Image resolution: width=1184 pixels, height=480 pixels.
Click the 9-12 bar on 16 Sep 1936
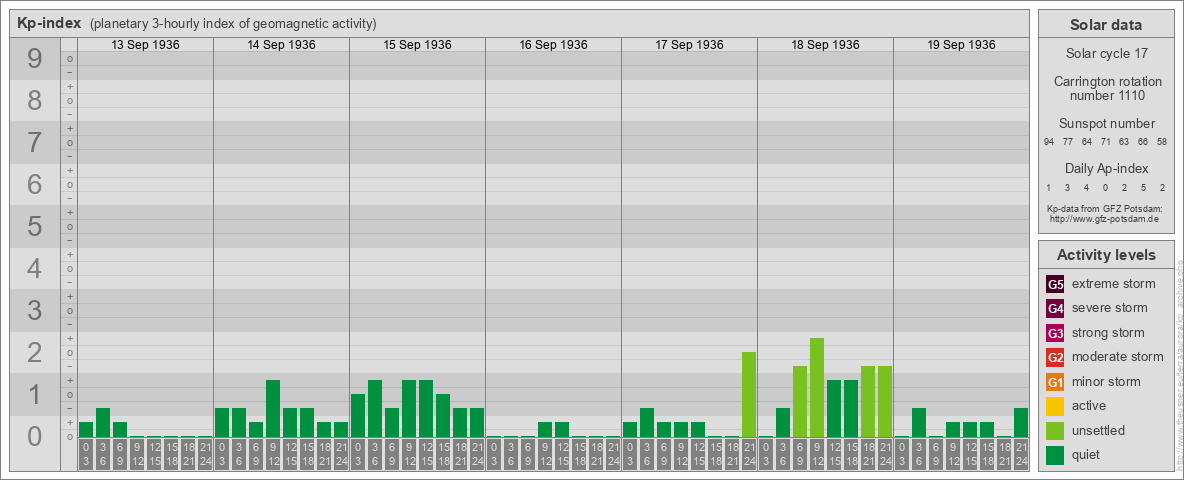point(544,430)
